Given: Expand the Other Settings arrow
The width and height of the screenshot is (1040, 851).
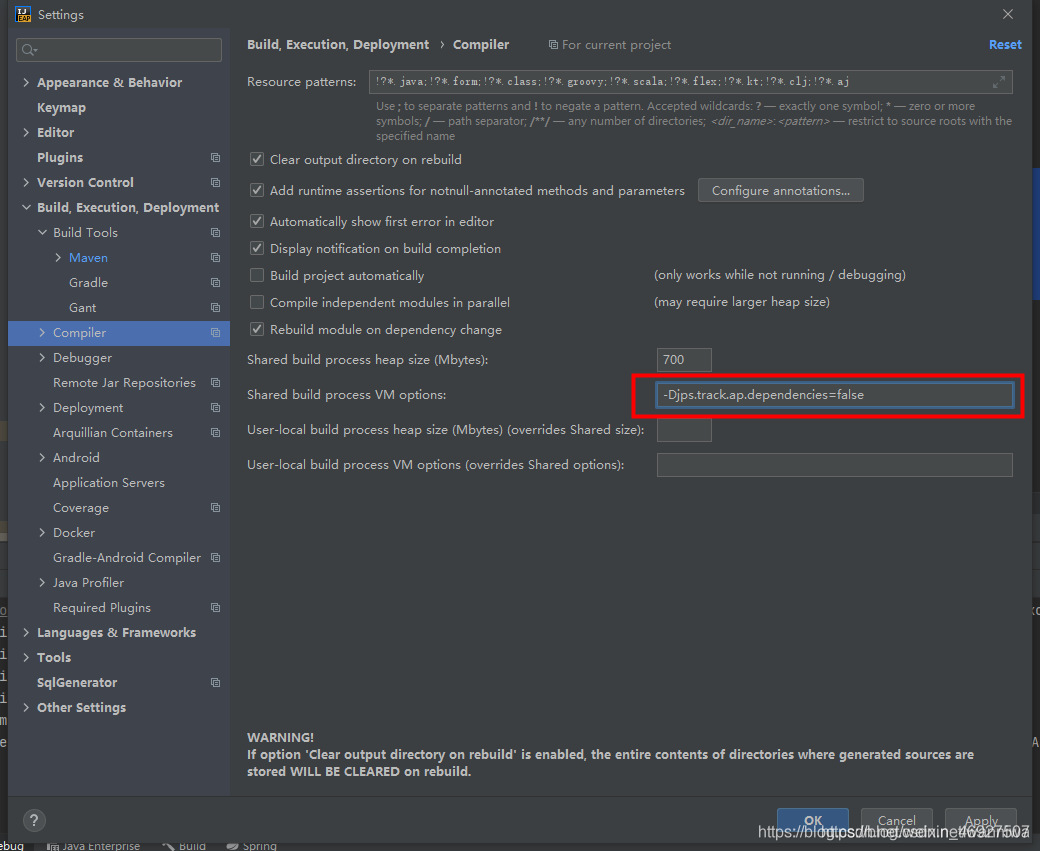Looking at the screenshot, I should pyautogui.click(x=26, y=708).
